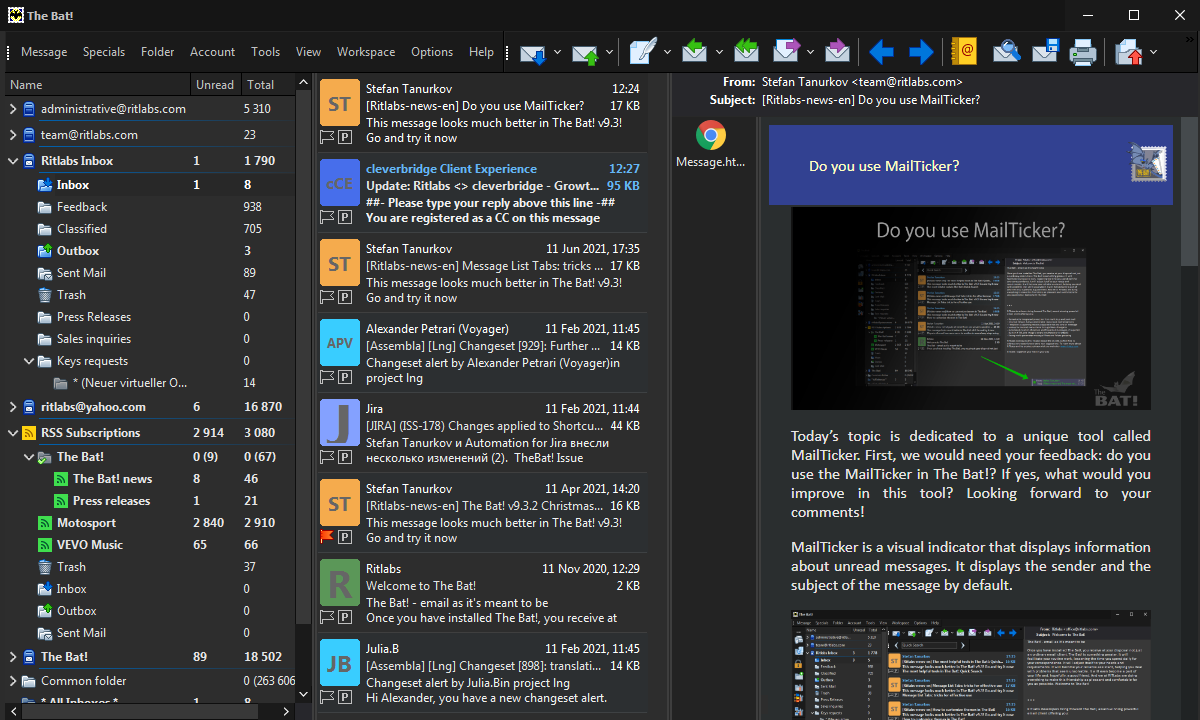This screenshot has height=720, width=1200.
Task: Open the Message menu
Action: pyautogui.click(x=44, y=52)
